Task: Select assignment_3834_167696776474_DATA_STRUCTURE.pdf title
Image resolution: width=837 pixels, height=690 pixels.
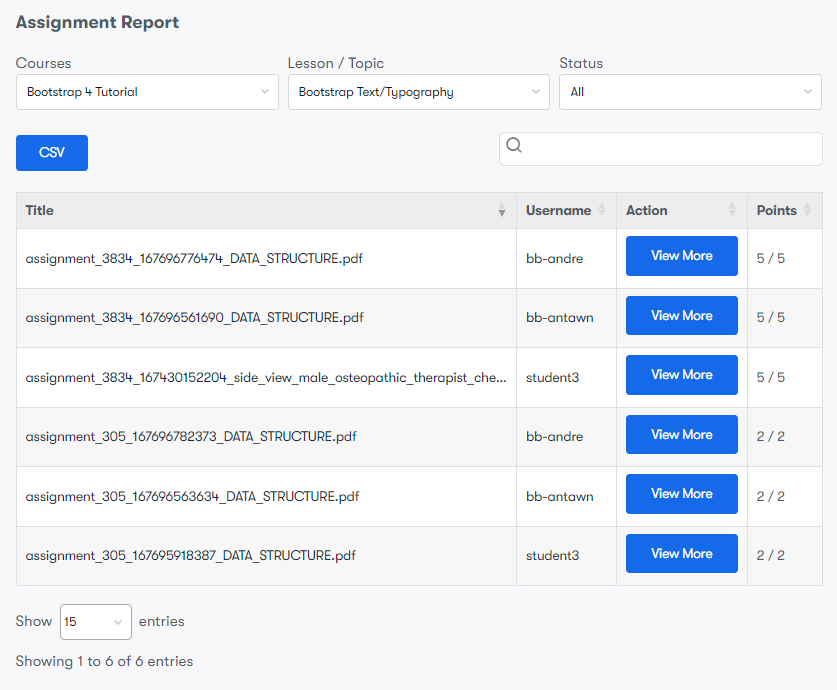Action: [194, 258]
